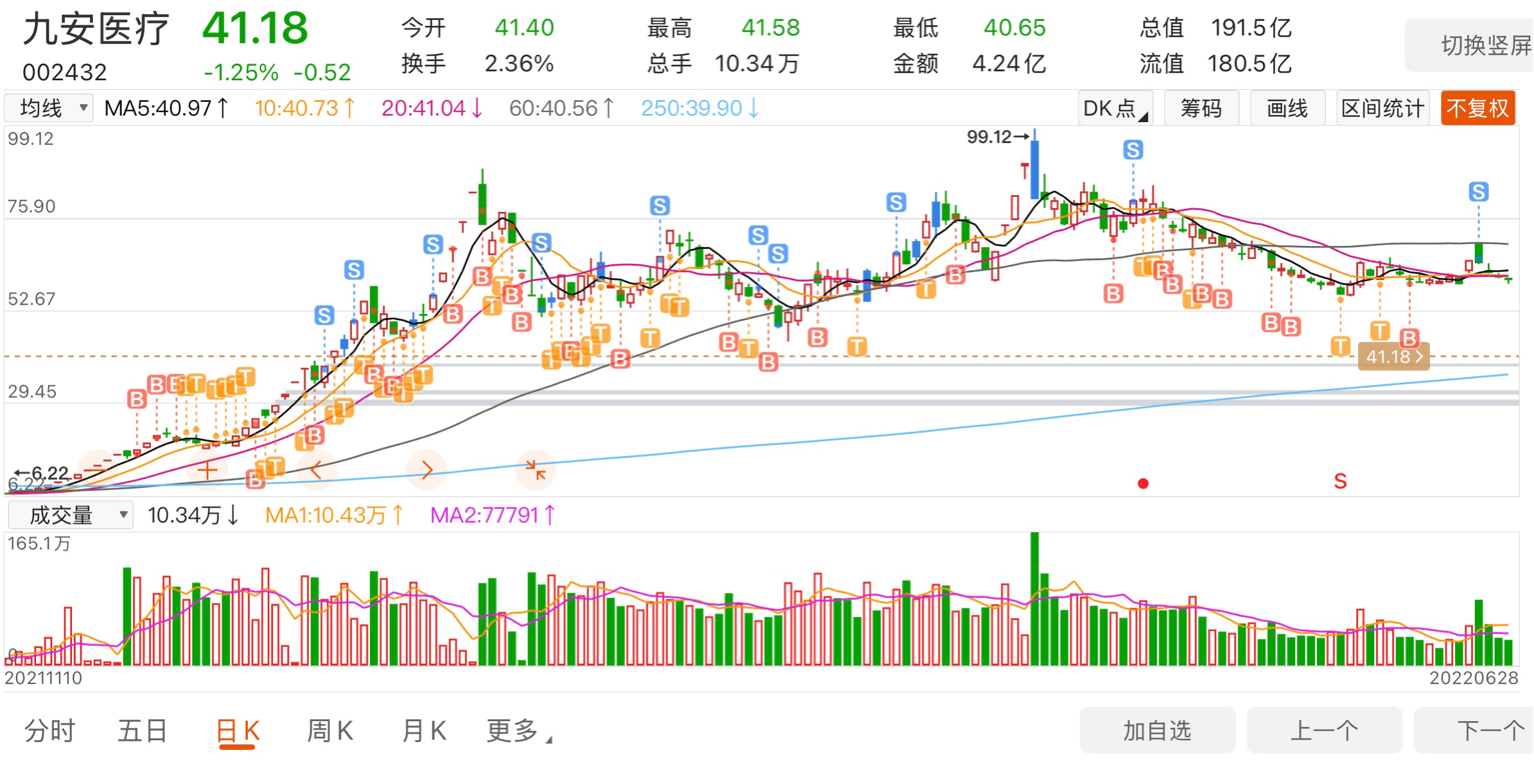This screenshot has height=768, width=1534.
Task: Tap the last blue S marker near date 20220628
Action: coord(1478,192)
